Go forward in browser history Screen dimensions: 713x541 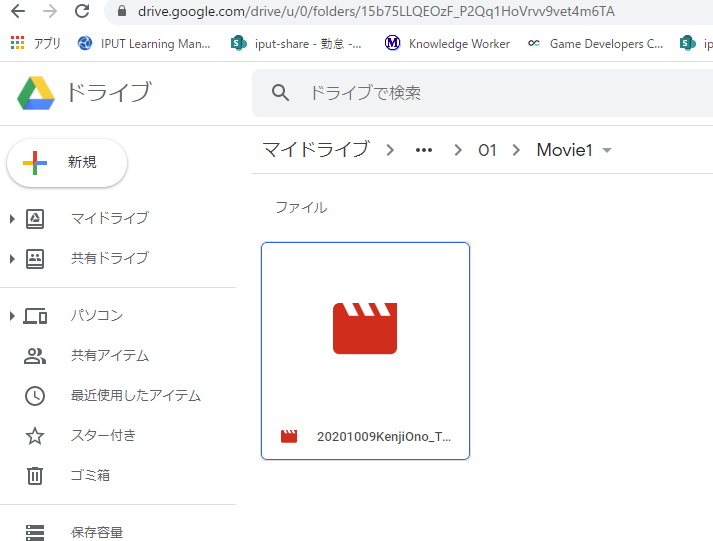(x=50, y=11)
